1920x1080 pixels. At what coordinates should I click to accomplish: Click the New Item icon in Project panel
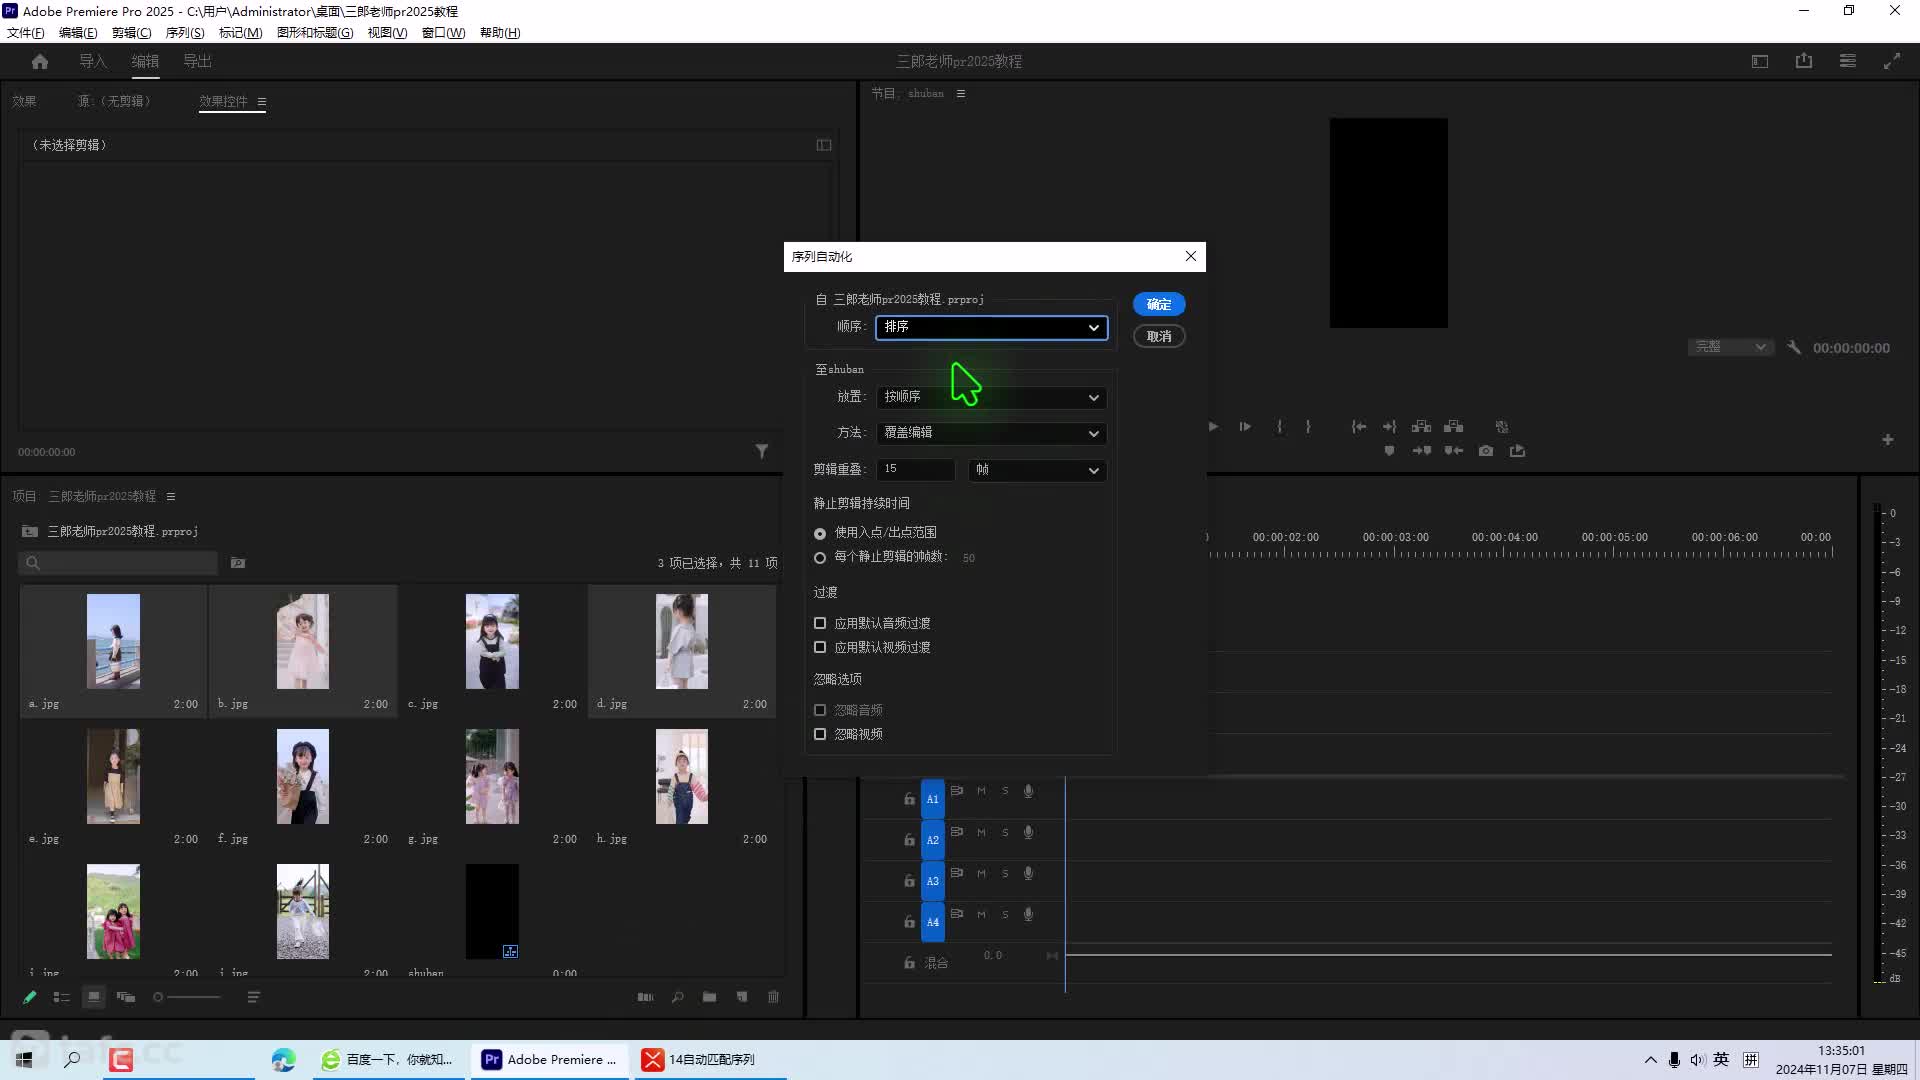[x=741, y=997]
